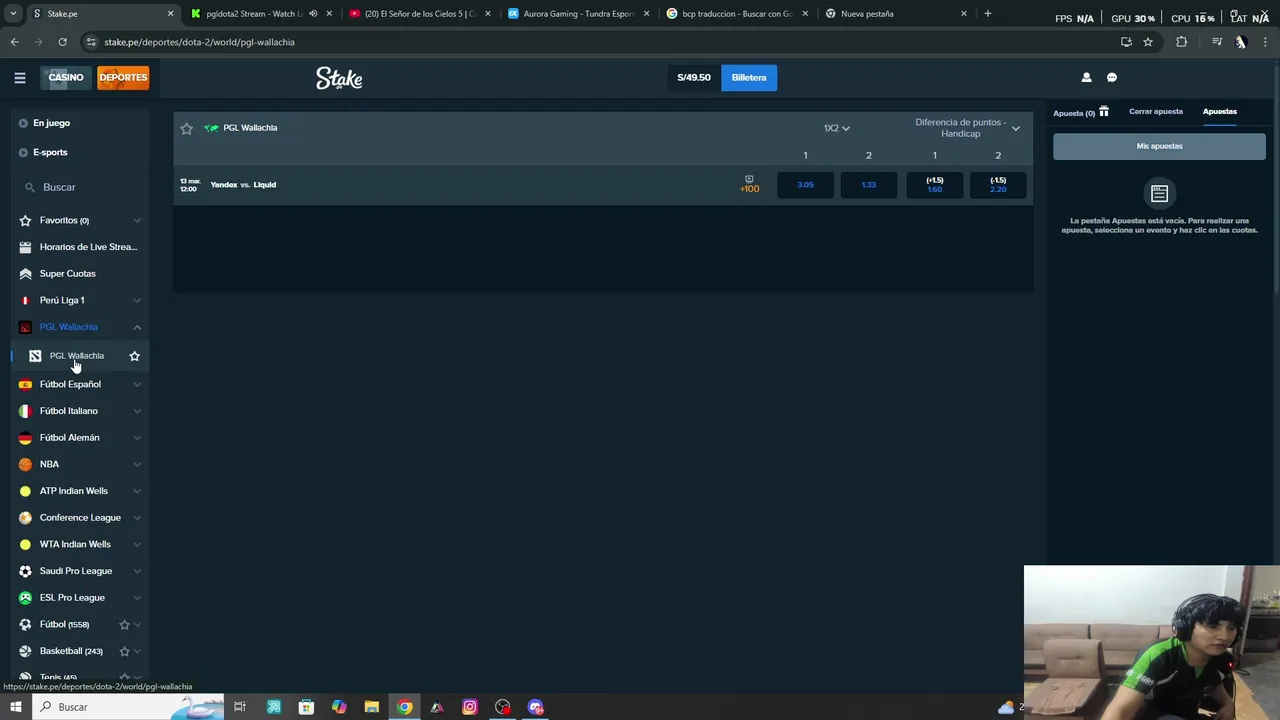
Task: Open Chrome extensions puzzle icon
Action: point(1182,42)
